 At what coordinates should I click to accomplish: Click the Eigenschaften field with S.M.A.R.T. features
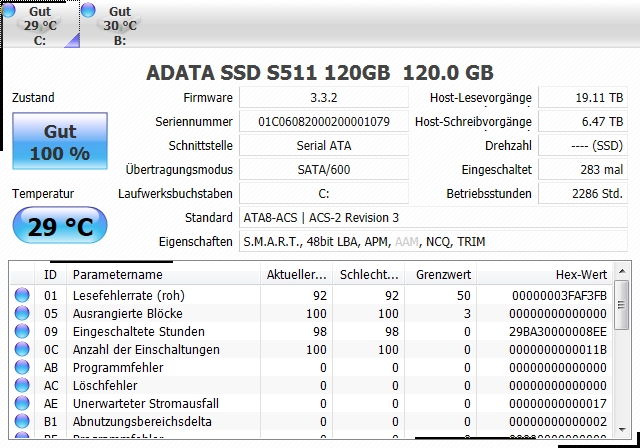[433, 242]
